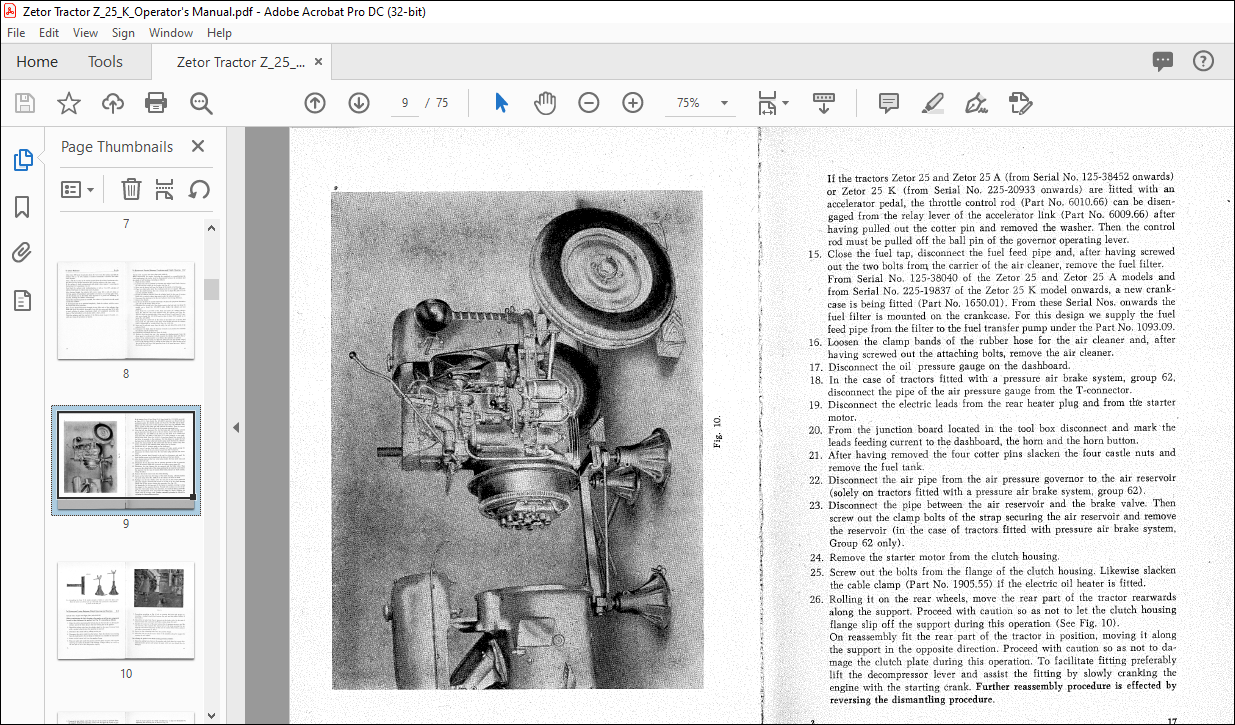Open the Bookmarks panel in sidebar
The height and width of the screenshot is (725, 1235).
coord(22,207)
